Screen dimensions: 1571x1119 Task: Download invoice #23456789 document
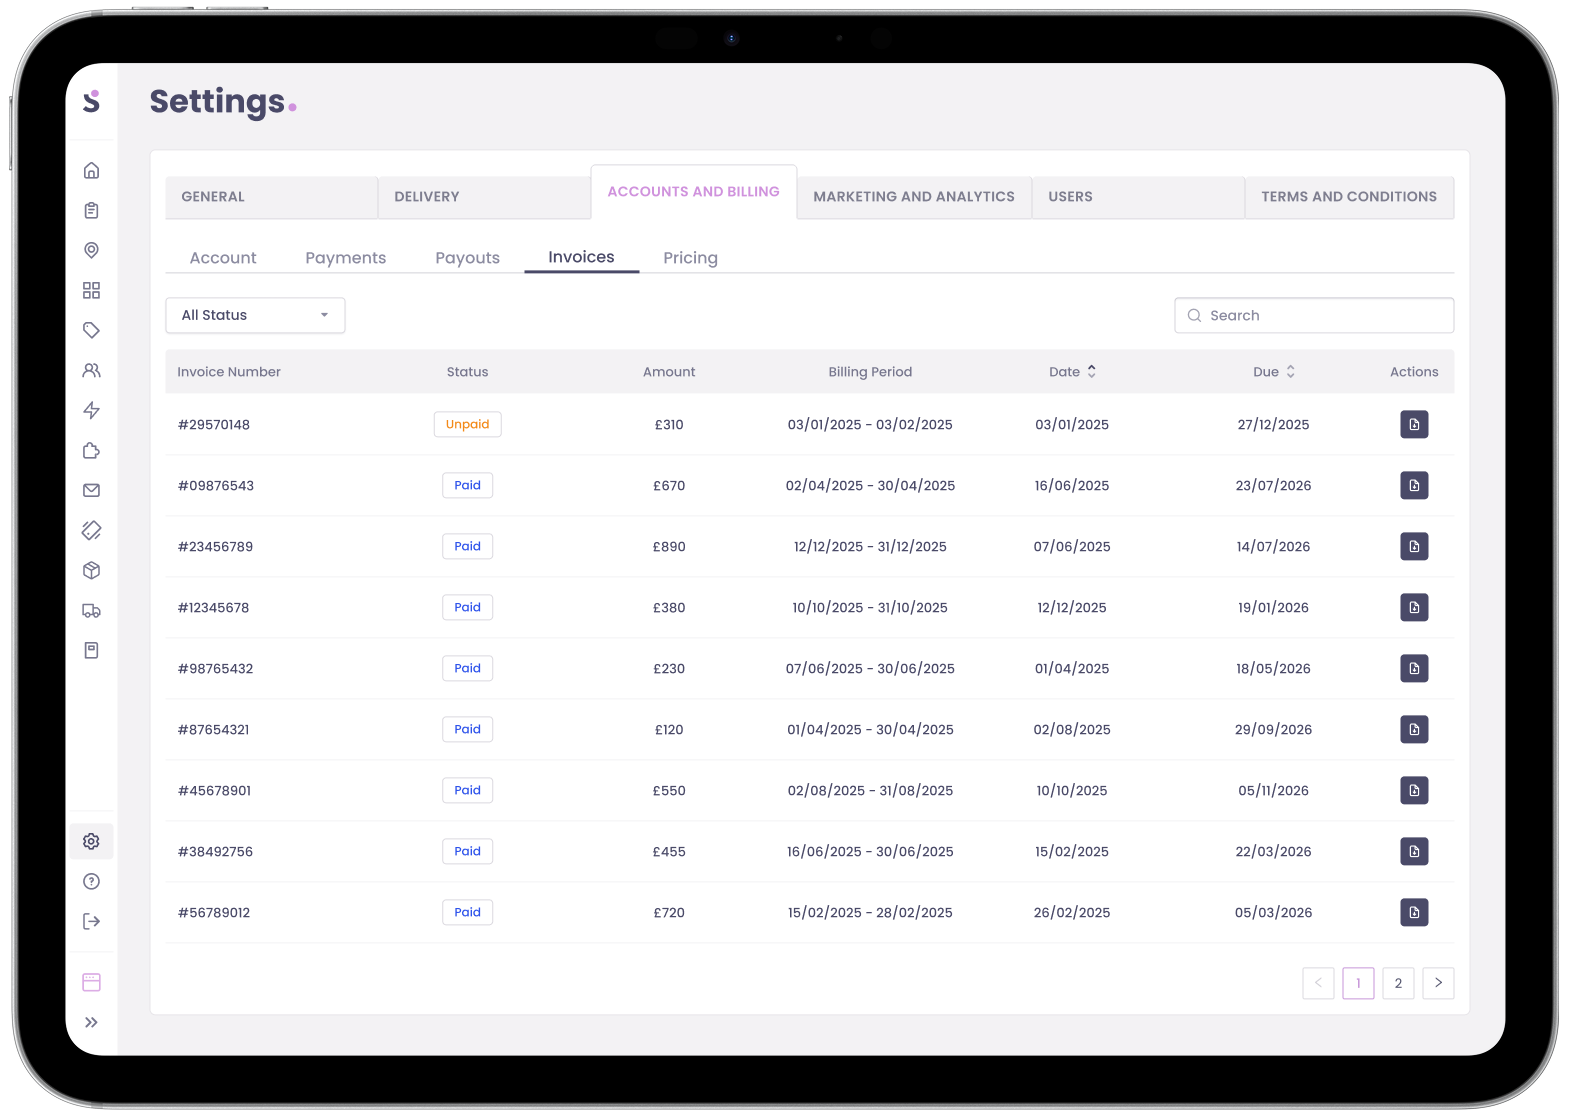click(1414, 546)
